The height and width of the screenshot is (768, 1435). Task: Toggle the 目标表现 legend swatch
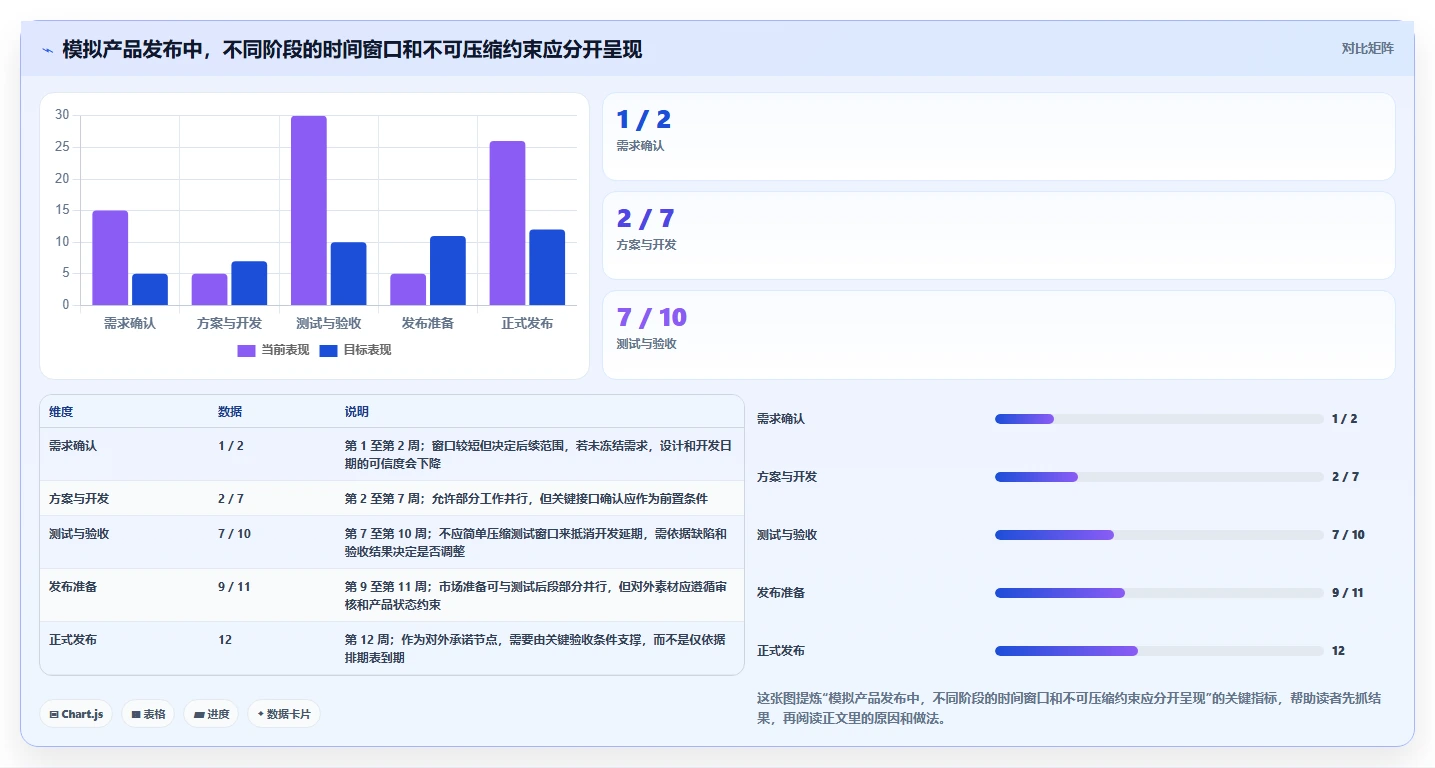point(328,350)
